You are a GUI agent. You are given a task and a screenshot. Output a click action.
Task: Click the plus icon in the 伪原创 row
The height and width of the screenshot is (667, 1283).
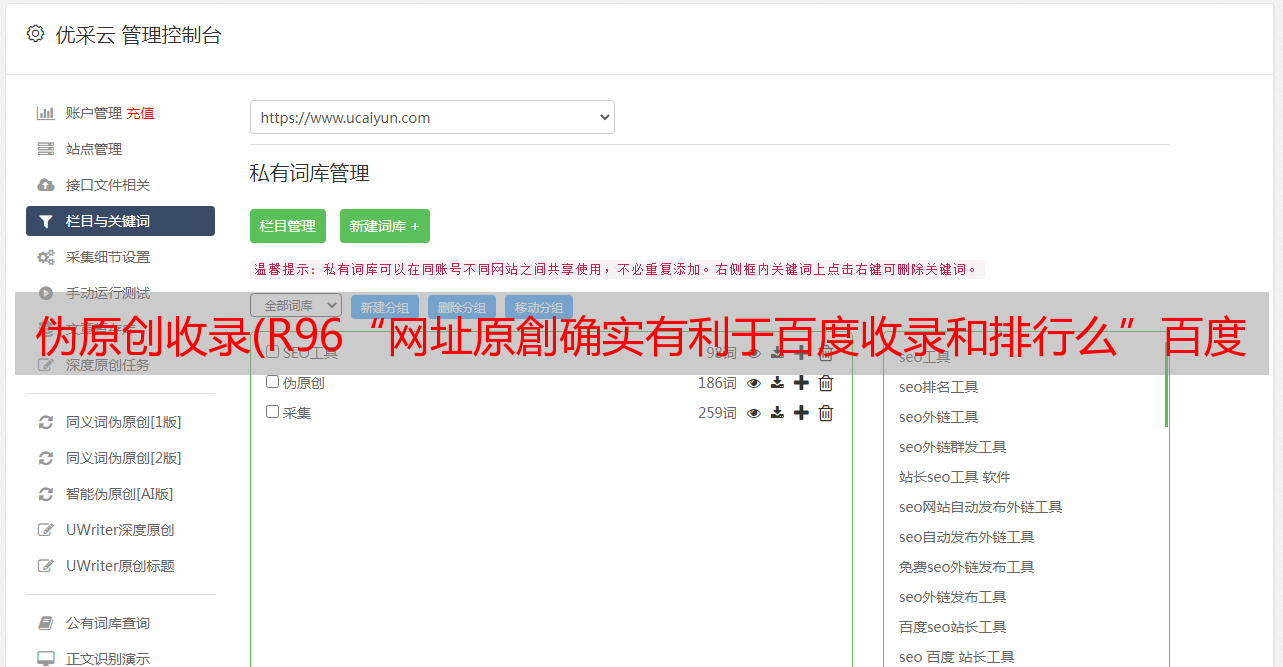(x=801, y=383)
